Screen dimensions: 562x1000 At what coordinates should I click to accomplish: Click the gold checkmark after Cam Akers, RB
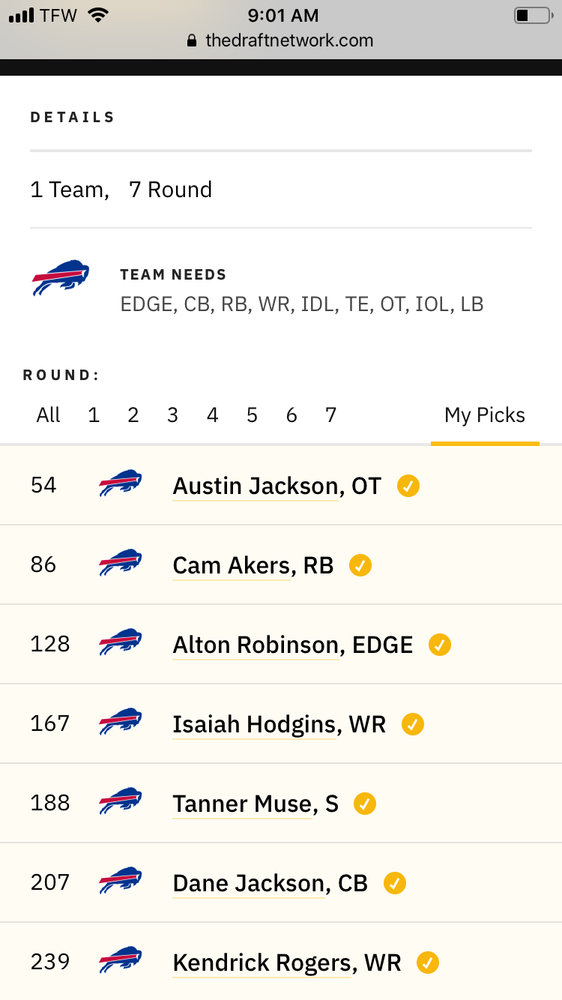pos(360,566)
